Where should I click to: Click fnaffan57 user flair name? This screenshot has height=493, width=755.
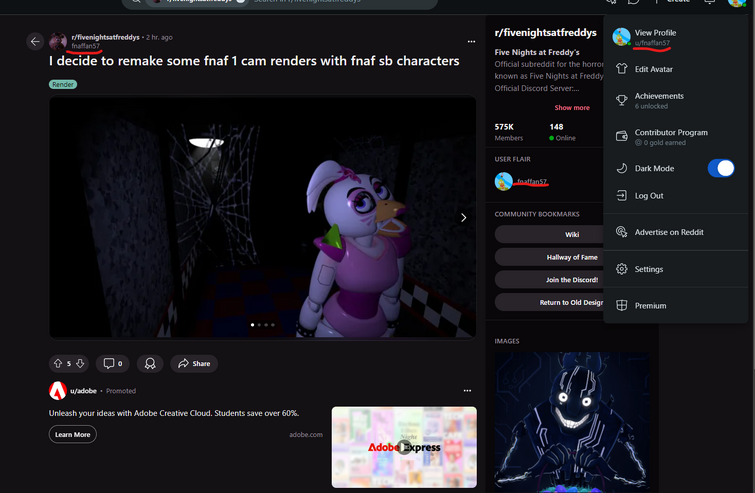pos(532,182)
